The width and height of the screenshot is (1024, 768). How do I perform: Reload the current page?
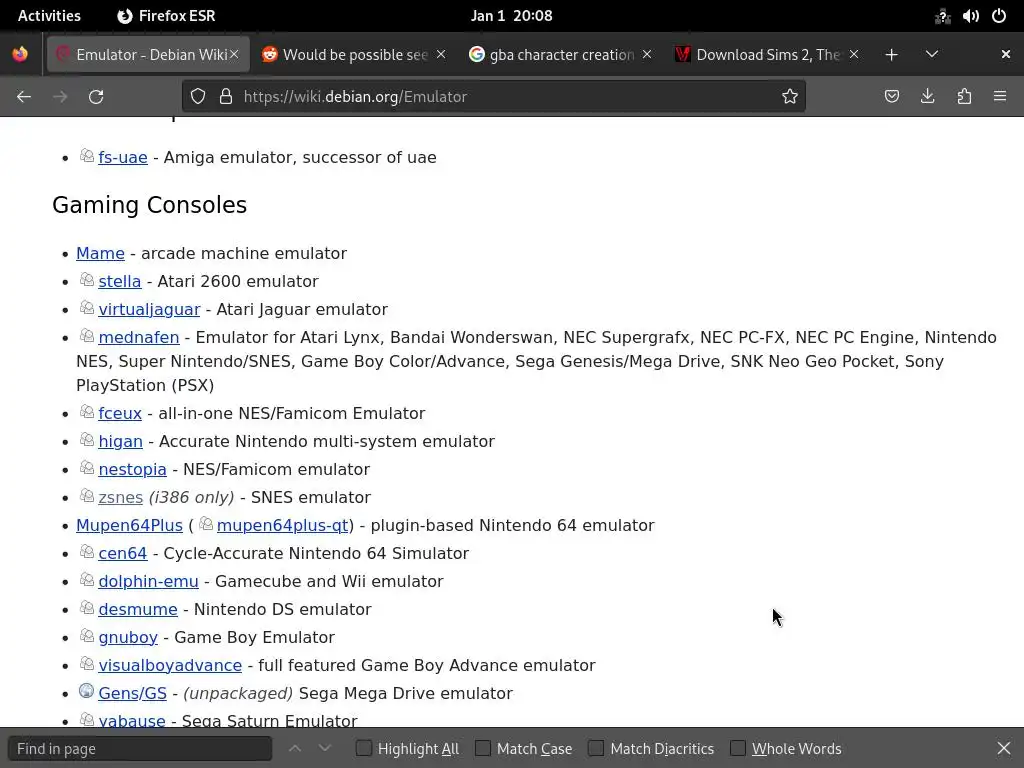point(96,96)
